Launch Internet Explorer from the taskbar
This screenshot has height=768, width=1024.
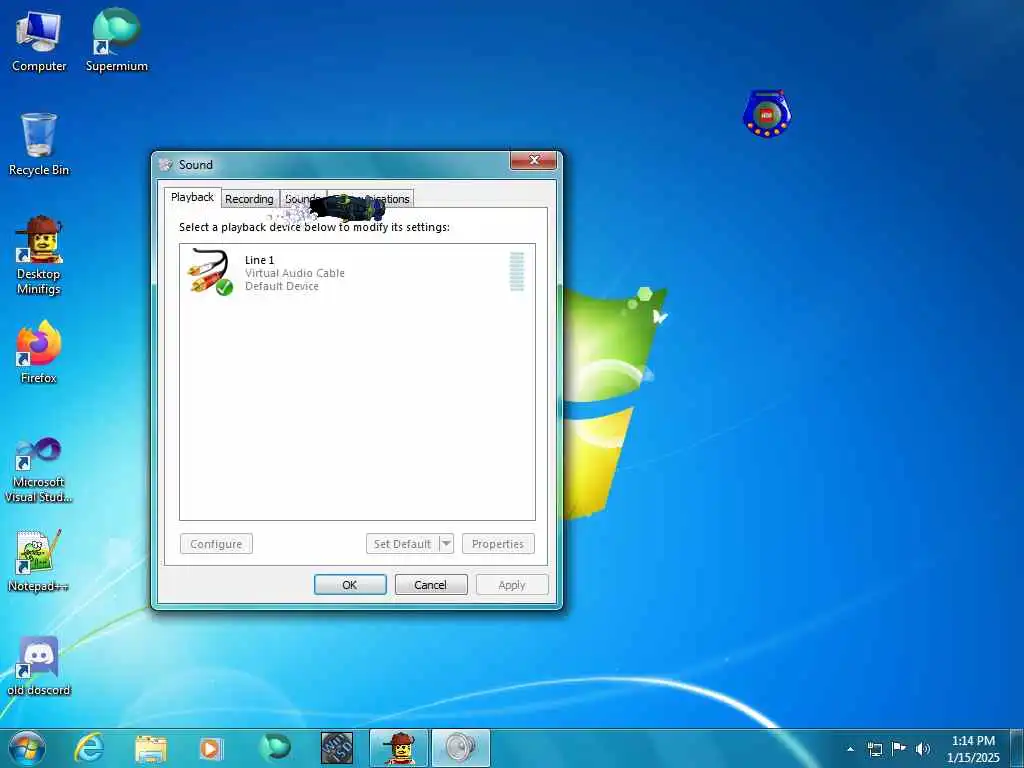(89, 748)
